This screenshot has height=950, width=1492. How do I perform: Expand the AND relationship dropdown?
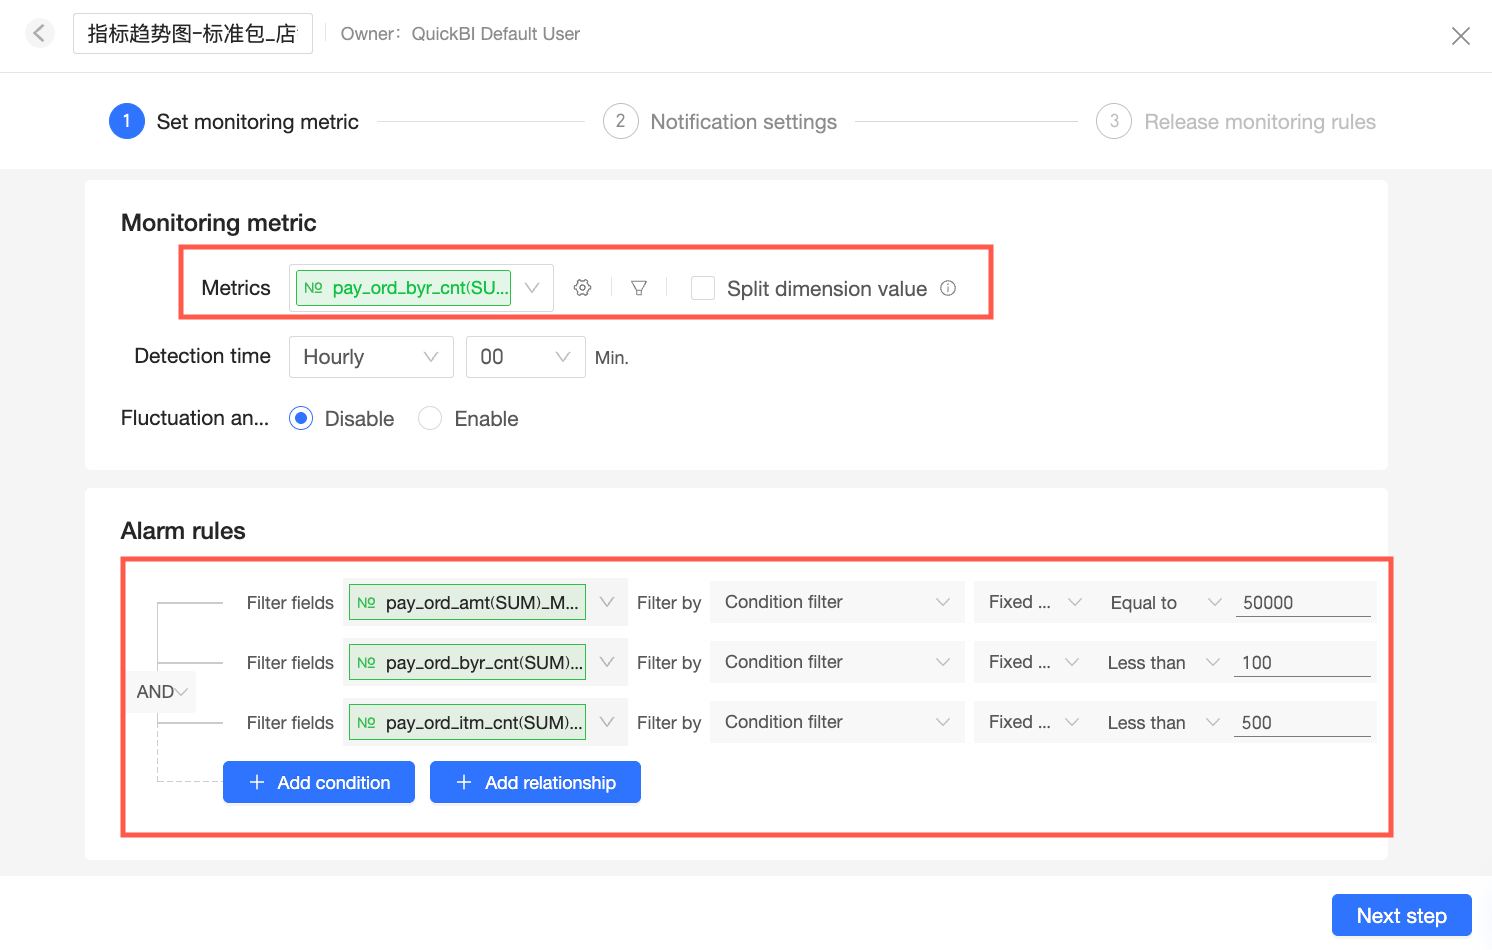click(x=163, y=691)
